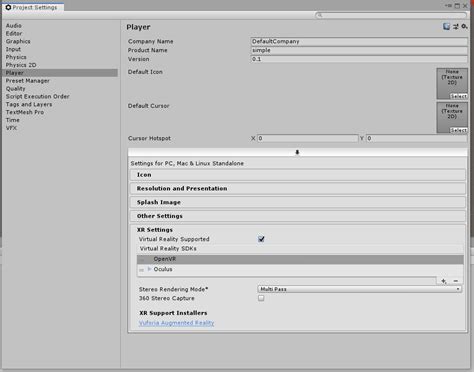Click Select on Default Icon texture
The width and height of the screenshot is (474, 372).
pyautogui.click(x=459, y=96)
